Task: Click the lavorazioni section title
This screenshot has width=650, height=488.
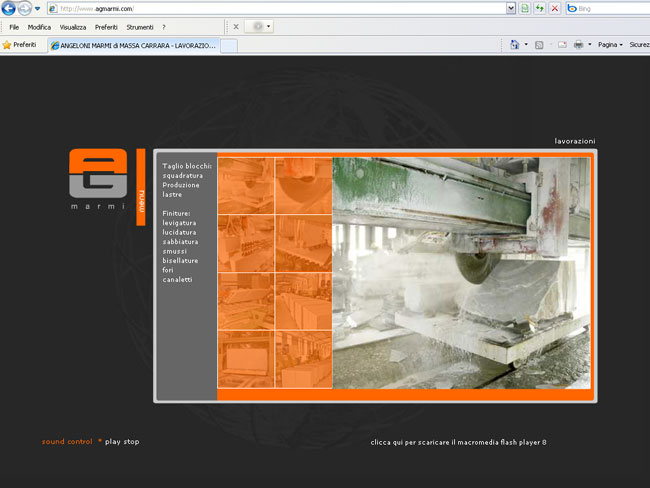Action: click(575, 141)
